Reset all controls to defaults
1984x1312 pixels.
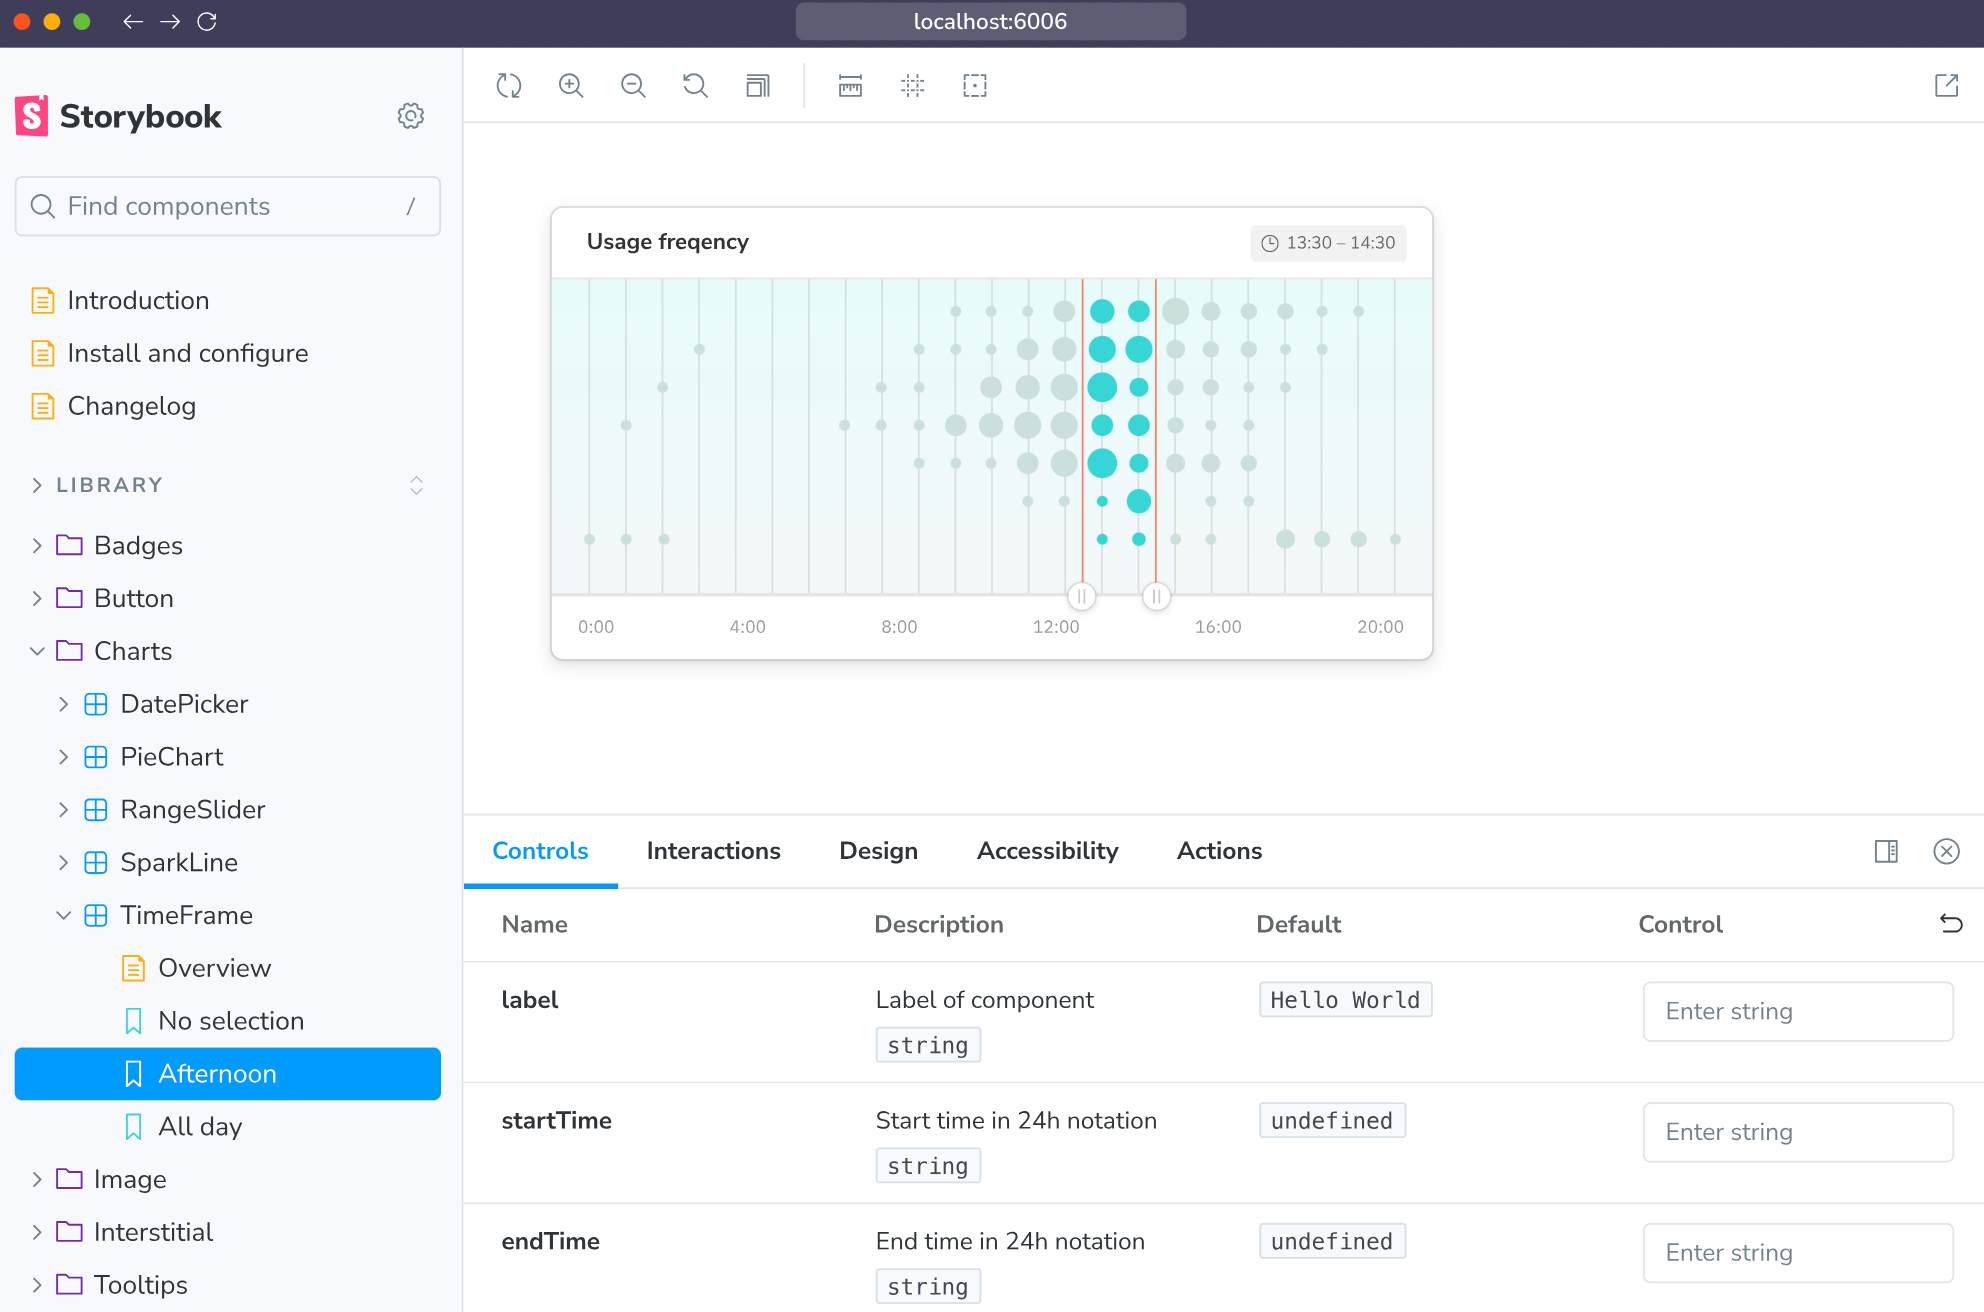[x=1951, y=923]
